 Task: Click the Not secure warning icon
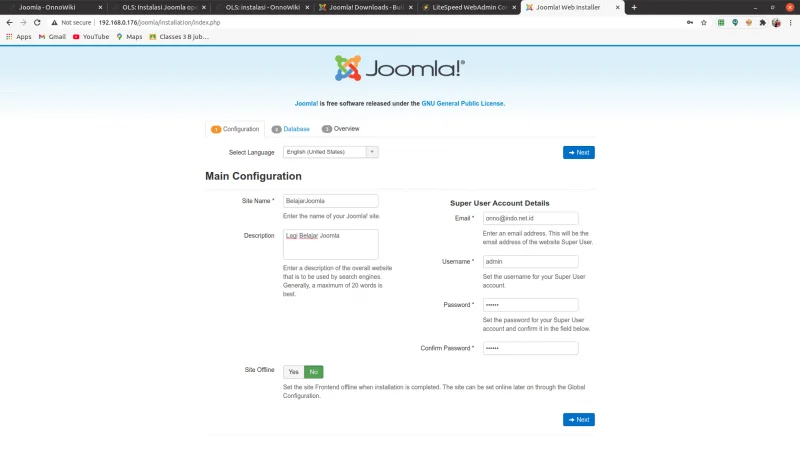click(55, 22)
